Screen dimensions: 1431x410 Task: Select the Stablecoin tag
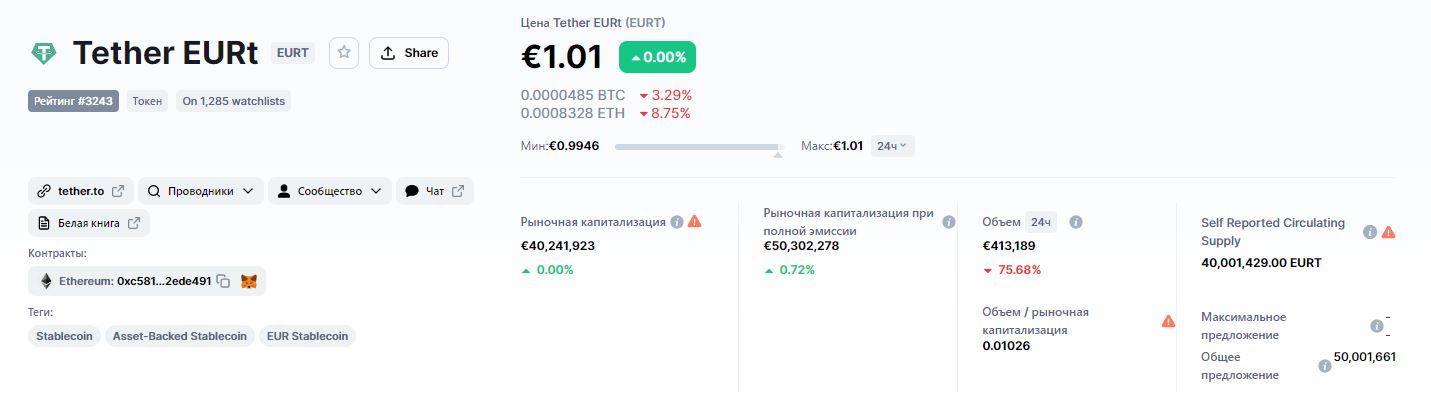tap(64, 336)
